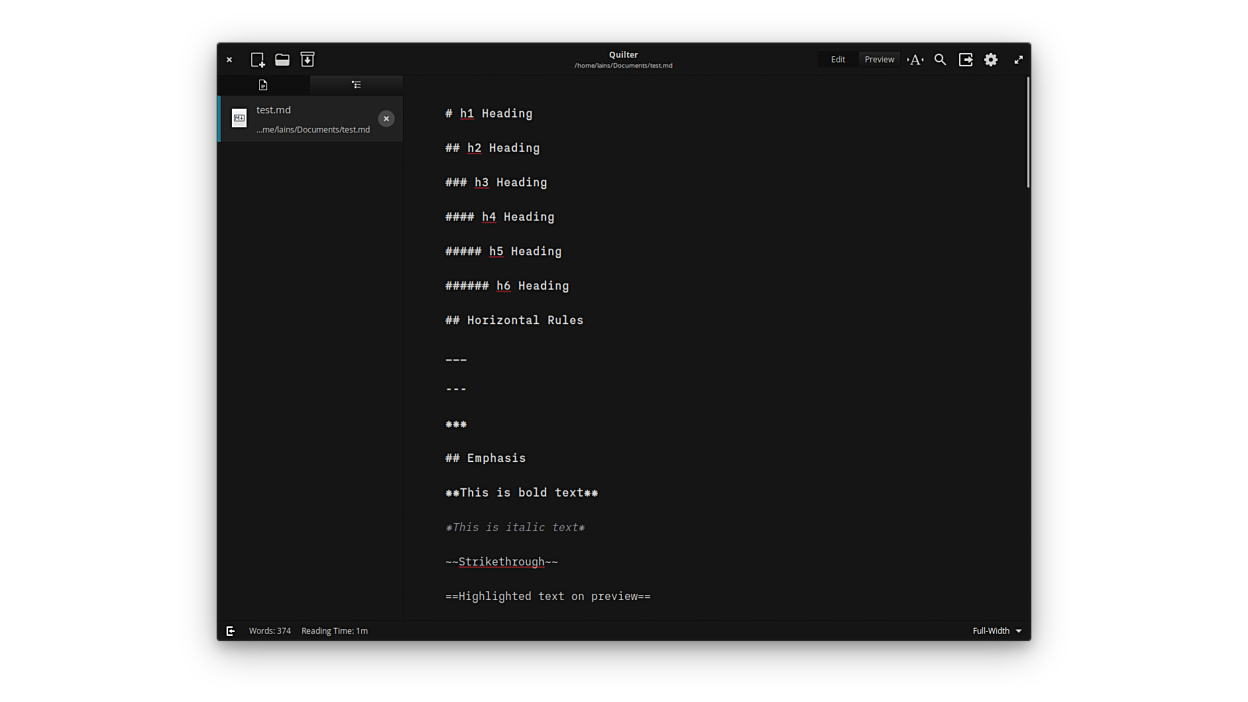
Task: Expand the Full-Width dropdown
Action: coord(997,631)
